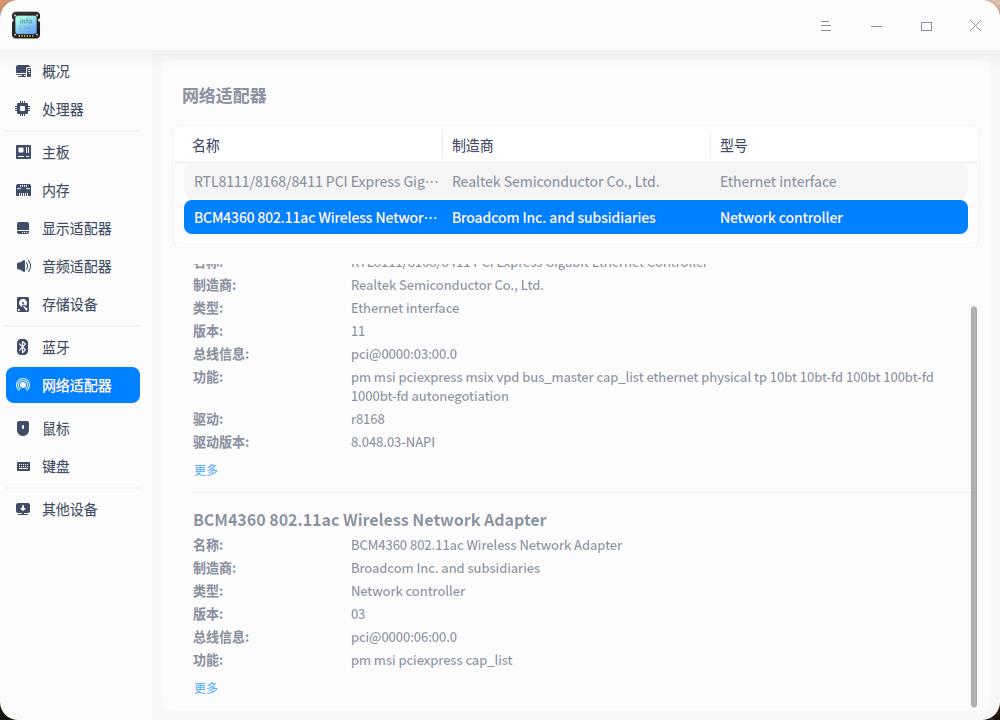Click the 键盘 keyboard icon

[x=23, y=466]
